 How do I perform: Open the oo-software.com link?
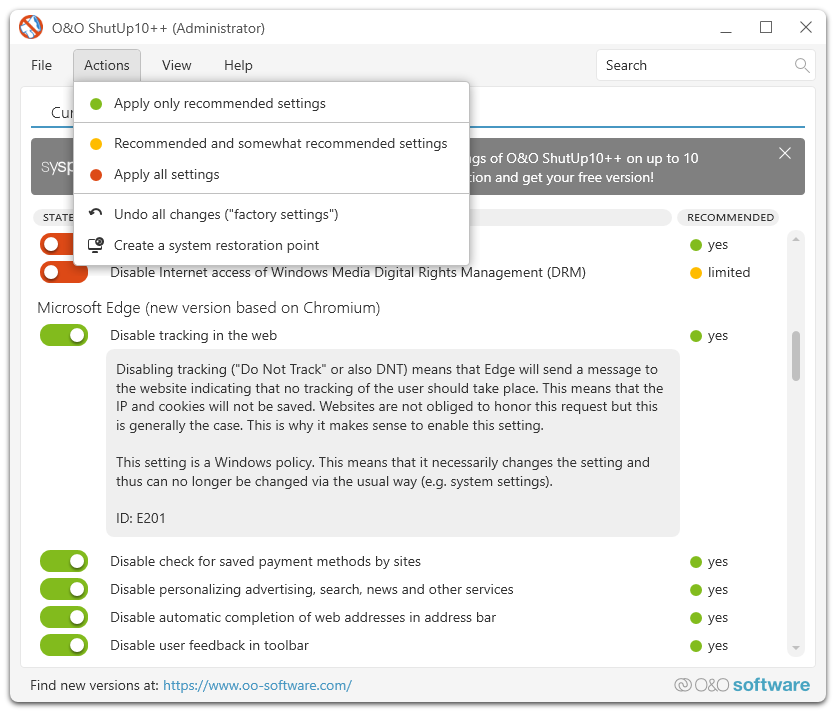click(257, 686)
